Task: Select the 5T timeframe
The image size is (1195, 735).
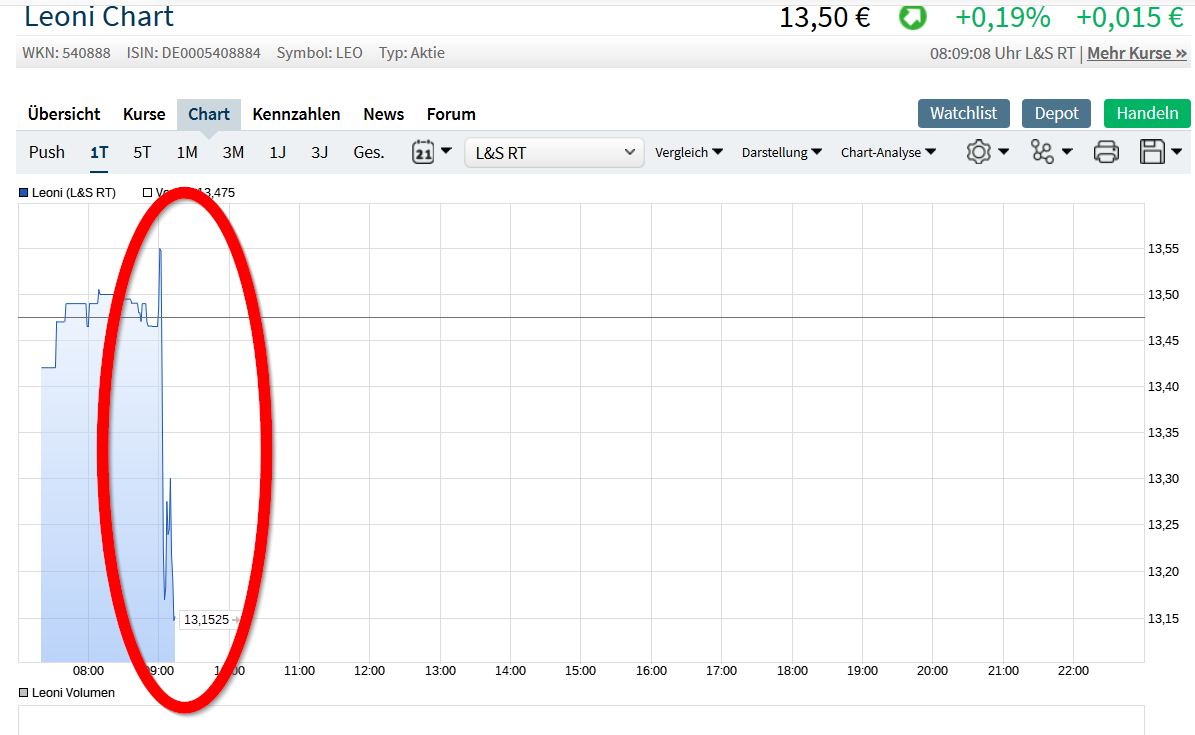Action: (x=143, y=152)
